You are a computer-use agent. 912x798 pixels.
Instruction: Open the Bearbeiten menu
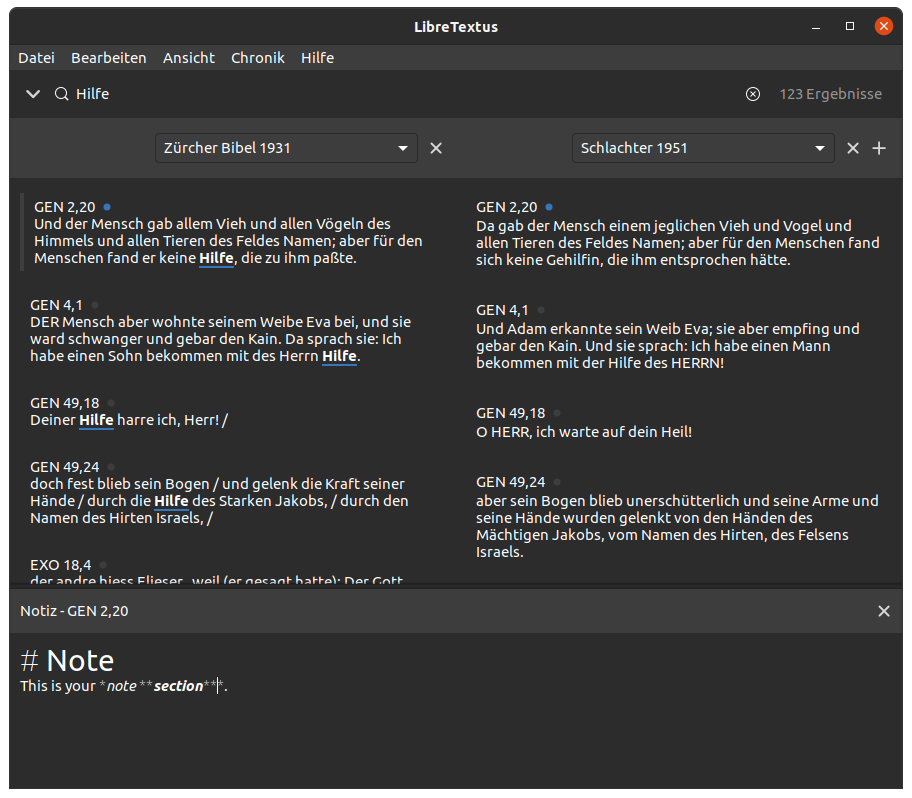point(108,57)
